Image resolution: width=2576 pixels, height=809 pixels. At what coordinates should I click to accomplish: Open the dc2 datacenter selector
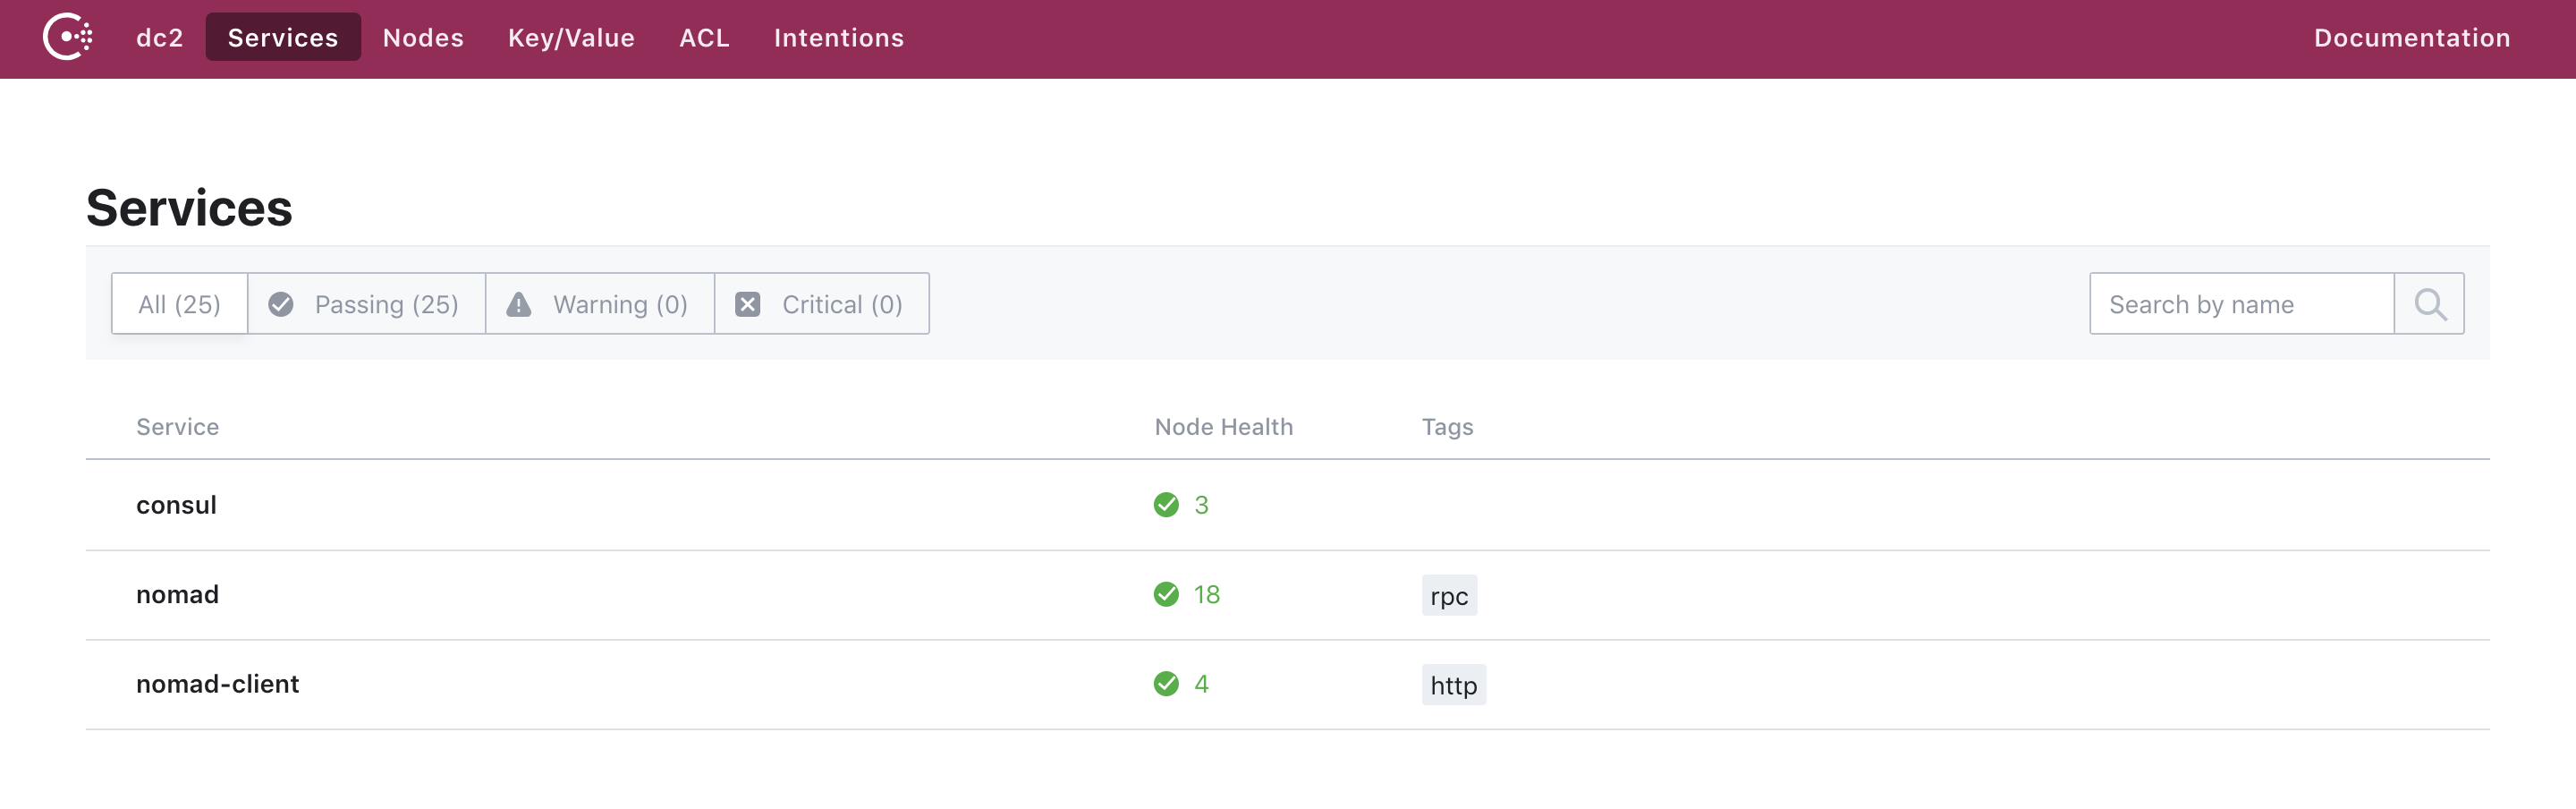pos(160,38)
